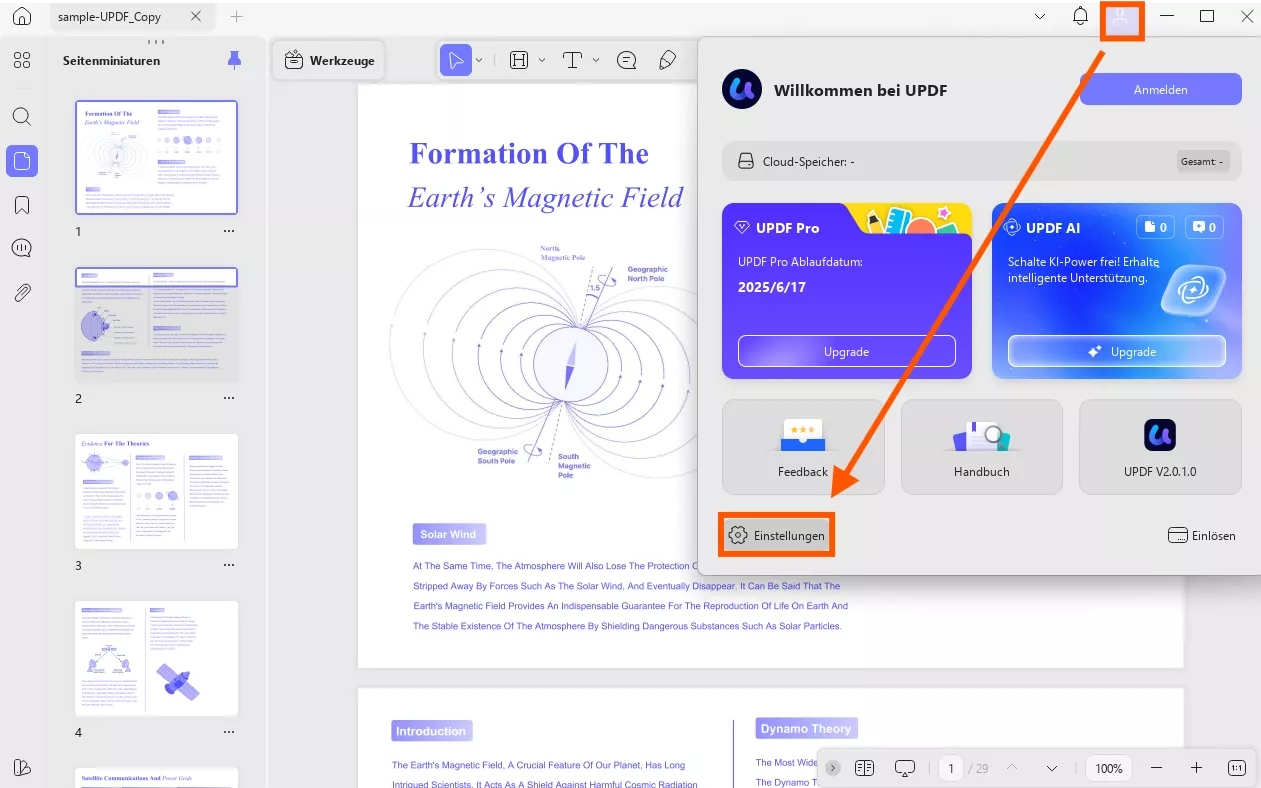Open the page display mode icon
1261x788 pixels.
pyautogui.click(x=864, y=768)
